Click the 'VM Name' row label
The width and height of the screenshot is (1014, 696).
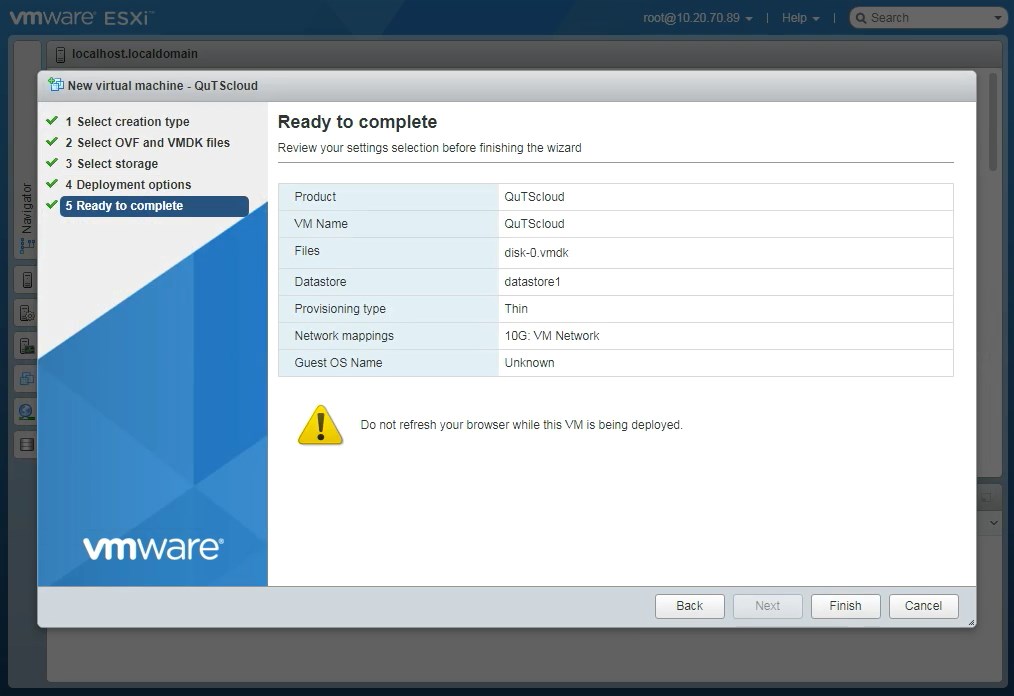pyautogui.click(x=321, y=224)
